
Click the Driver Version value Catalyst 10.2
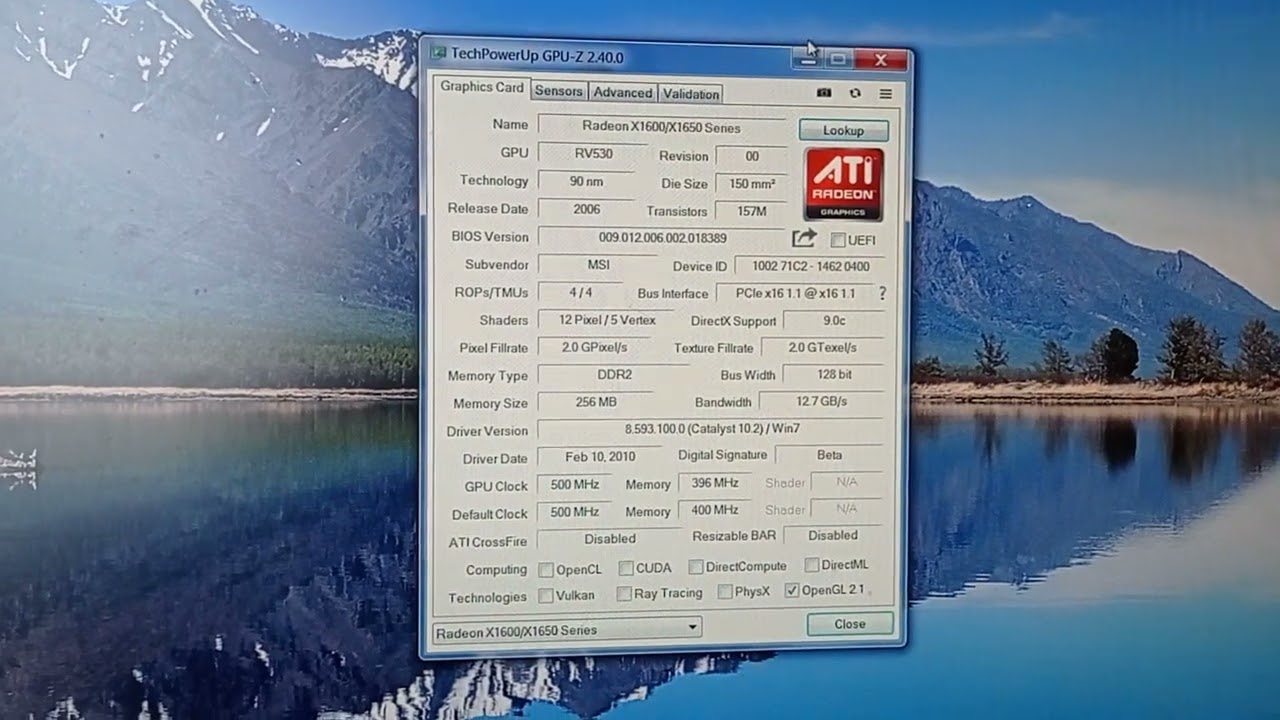click(712, 429)
